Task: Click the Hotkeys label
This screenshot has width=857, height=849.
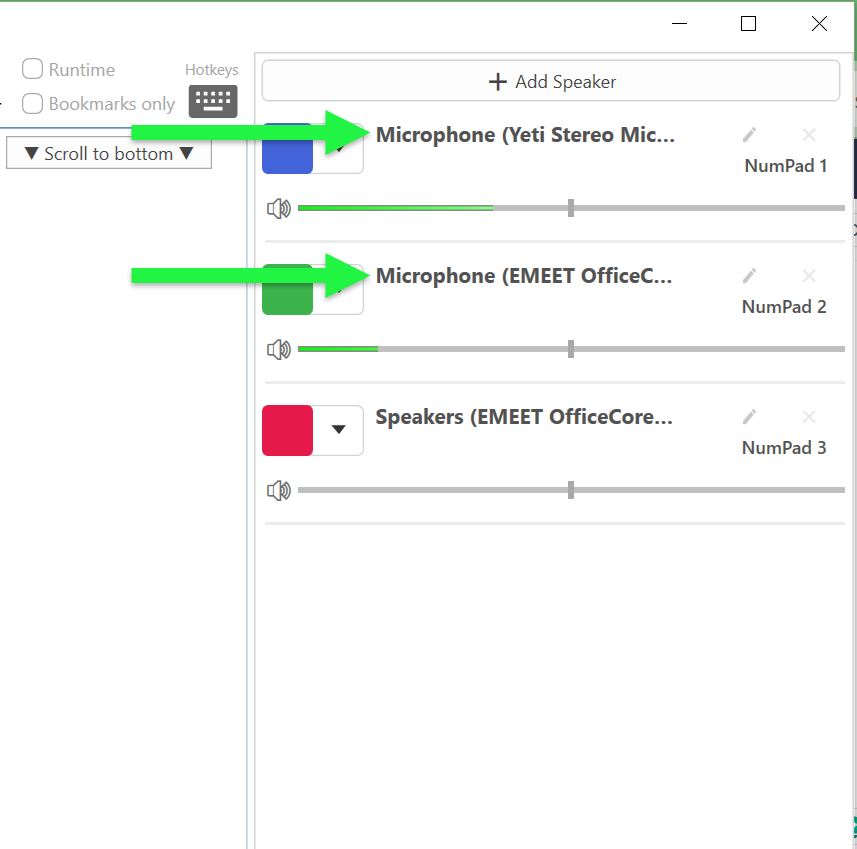Action: click(x=212, y=70)
